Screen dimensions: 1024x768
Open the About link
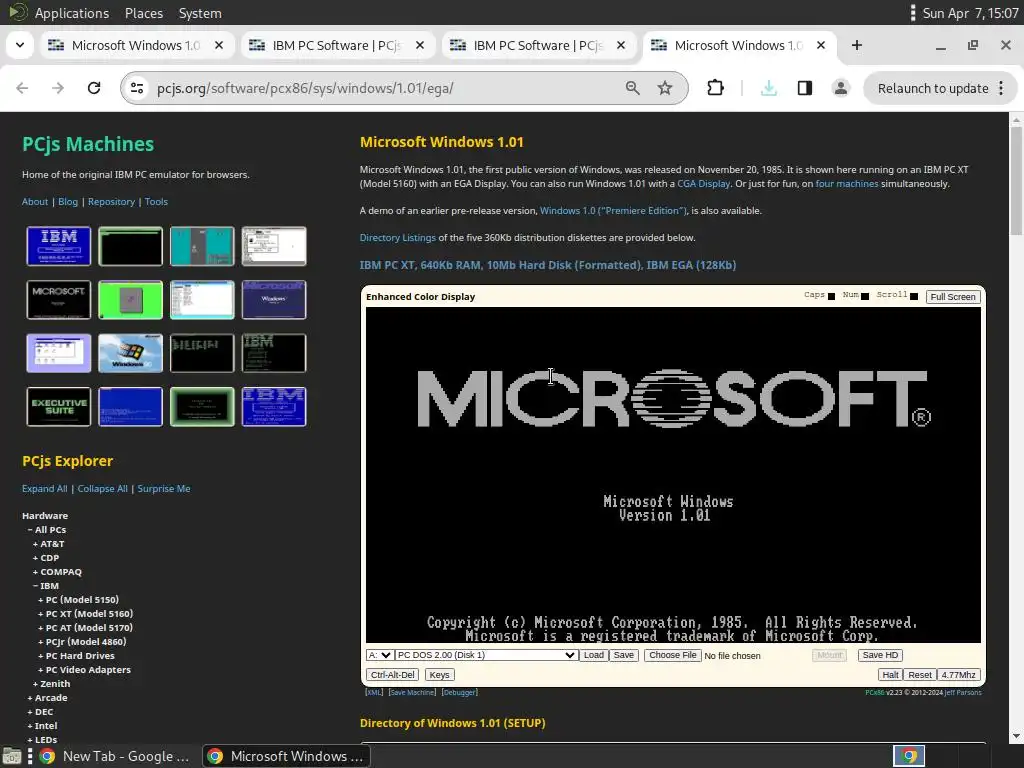coord(35,202)
